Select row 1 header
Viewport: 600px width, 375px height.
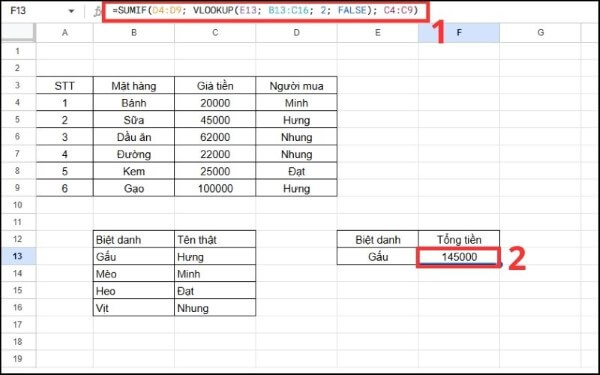(x=18, y=51)
